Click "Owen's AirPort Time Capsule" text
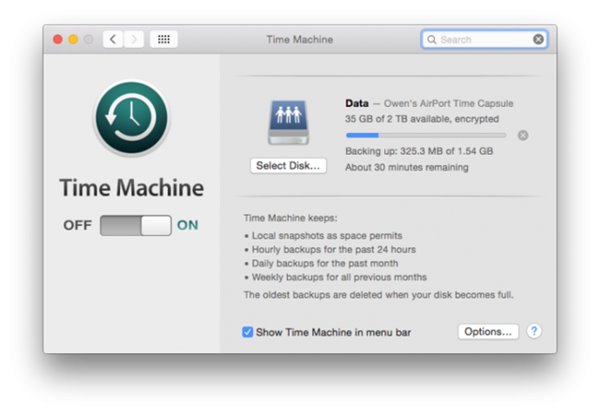Screen dimensions: 600x415 [448, 104]
